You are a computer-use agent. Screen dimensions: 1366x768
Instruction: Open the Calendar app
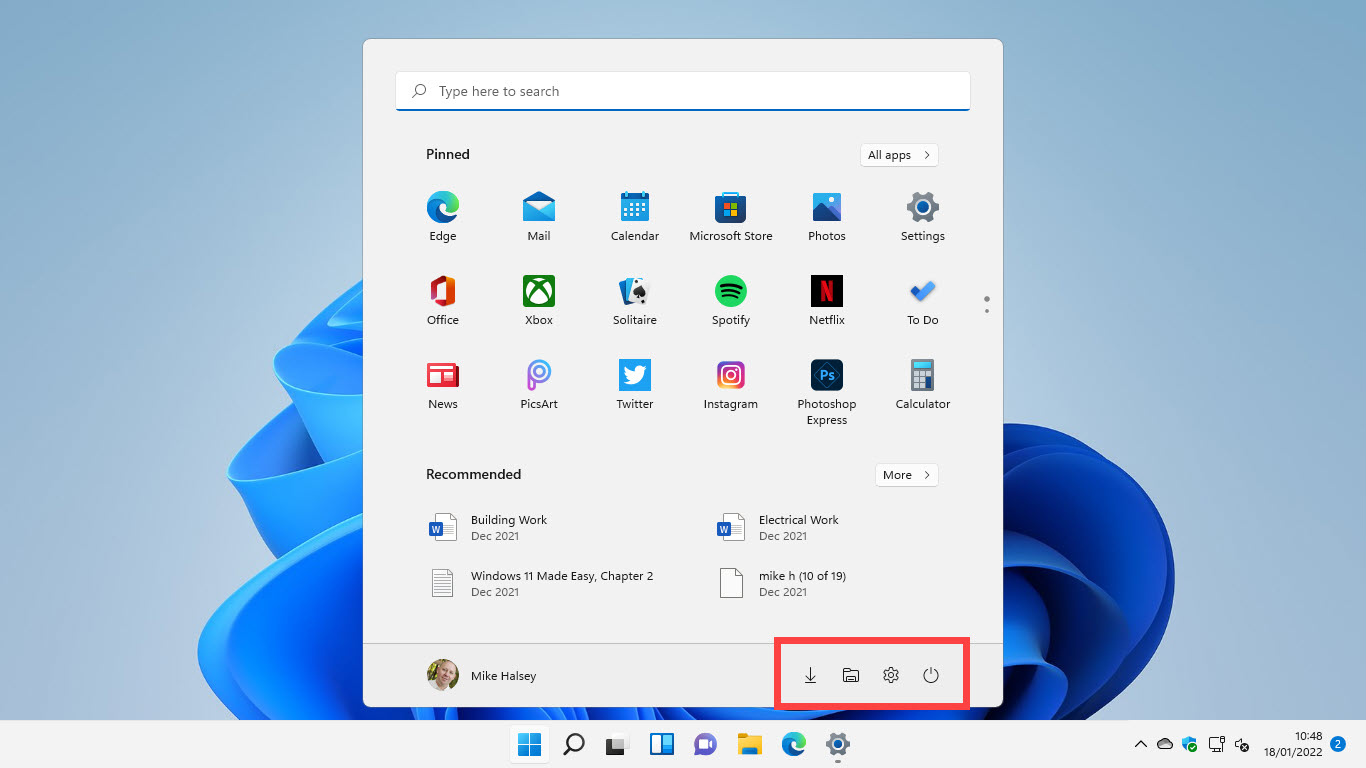point(635,217)
